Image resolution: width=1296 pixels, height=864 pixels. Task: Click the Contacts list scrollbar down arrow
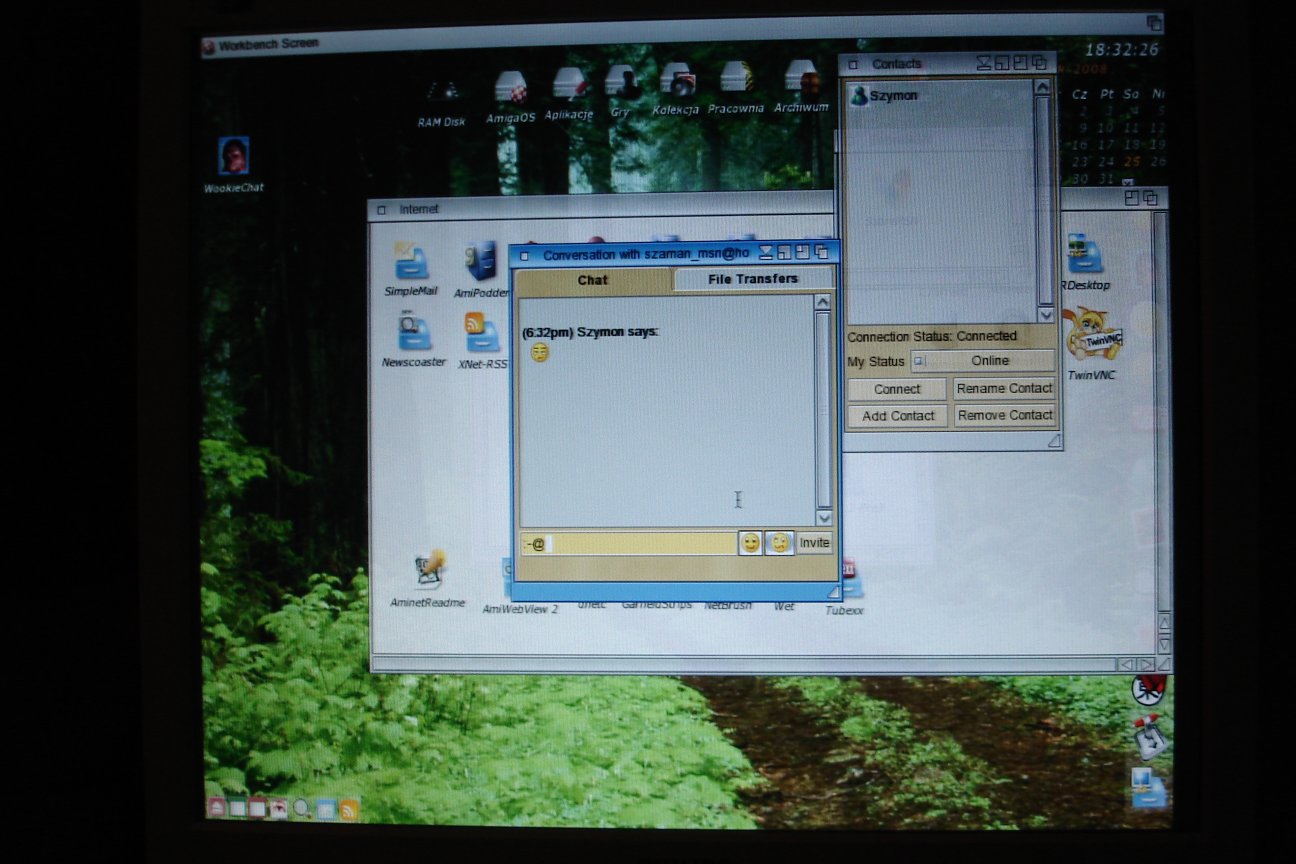[x=1045, y=314]
